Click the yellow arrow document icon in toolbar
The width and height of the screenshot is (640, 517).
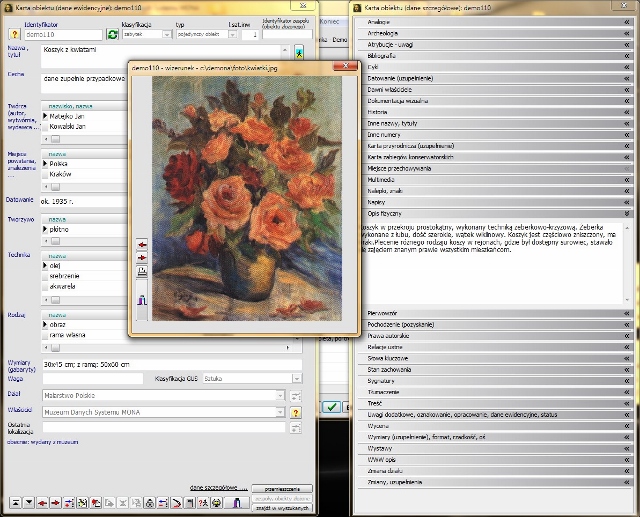[x=82, y=503]
